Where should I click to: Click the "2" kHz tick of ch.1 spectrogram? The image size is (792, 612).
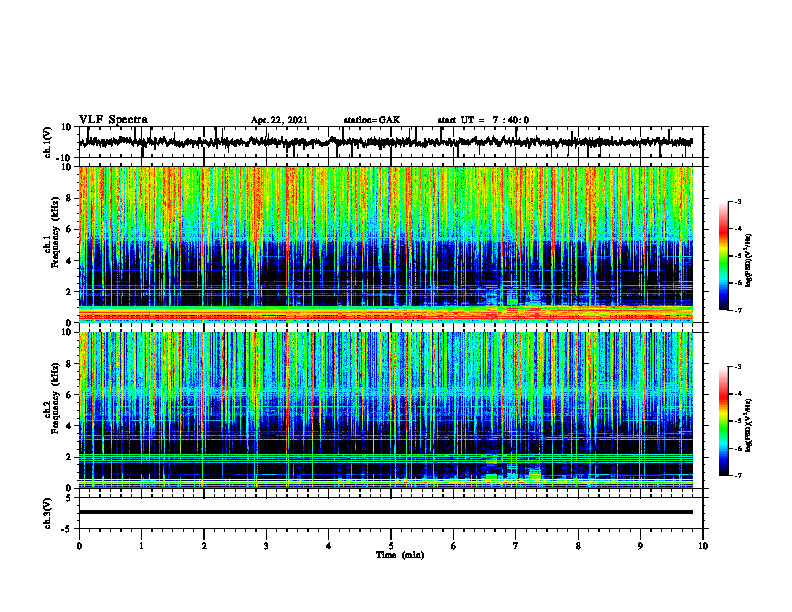[70, 292]
